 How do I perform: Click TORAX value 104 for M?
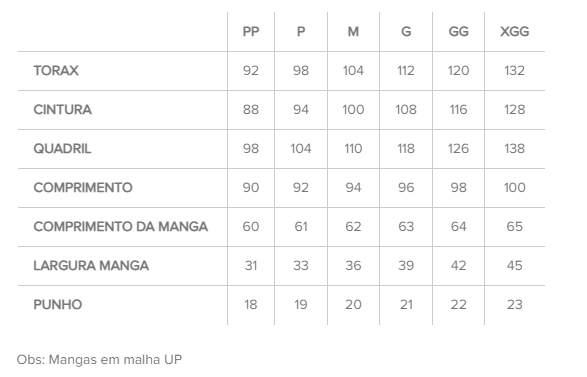point(353,70)
